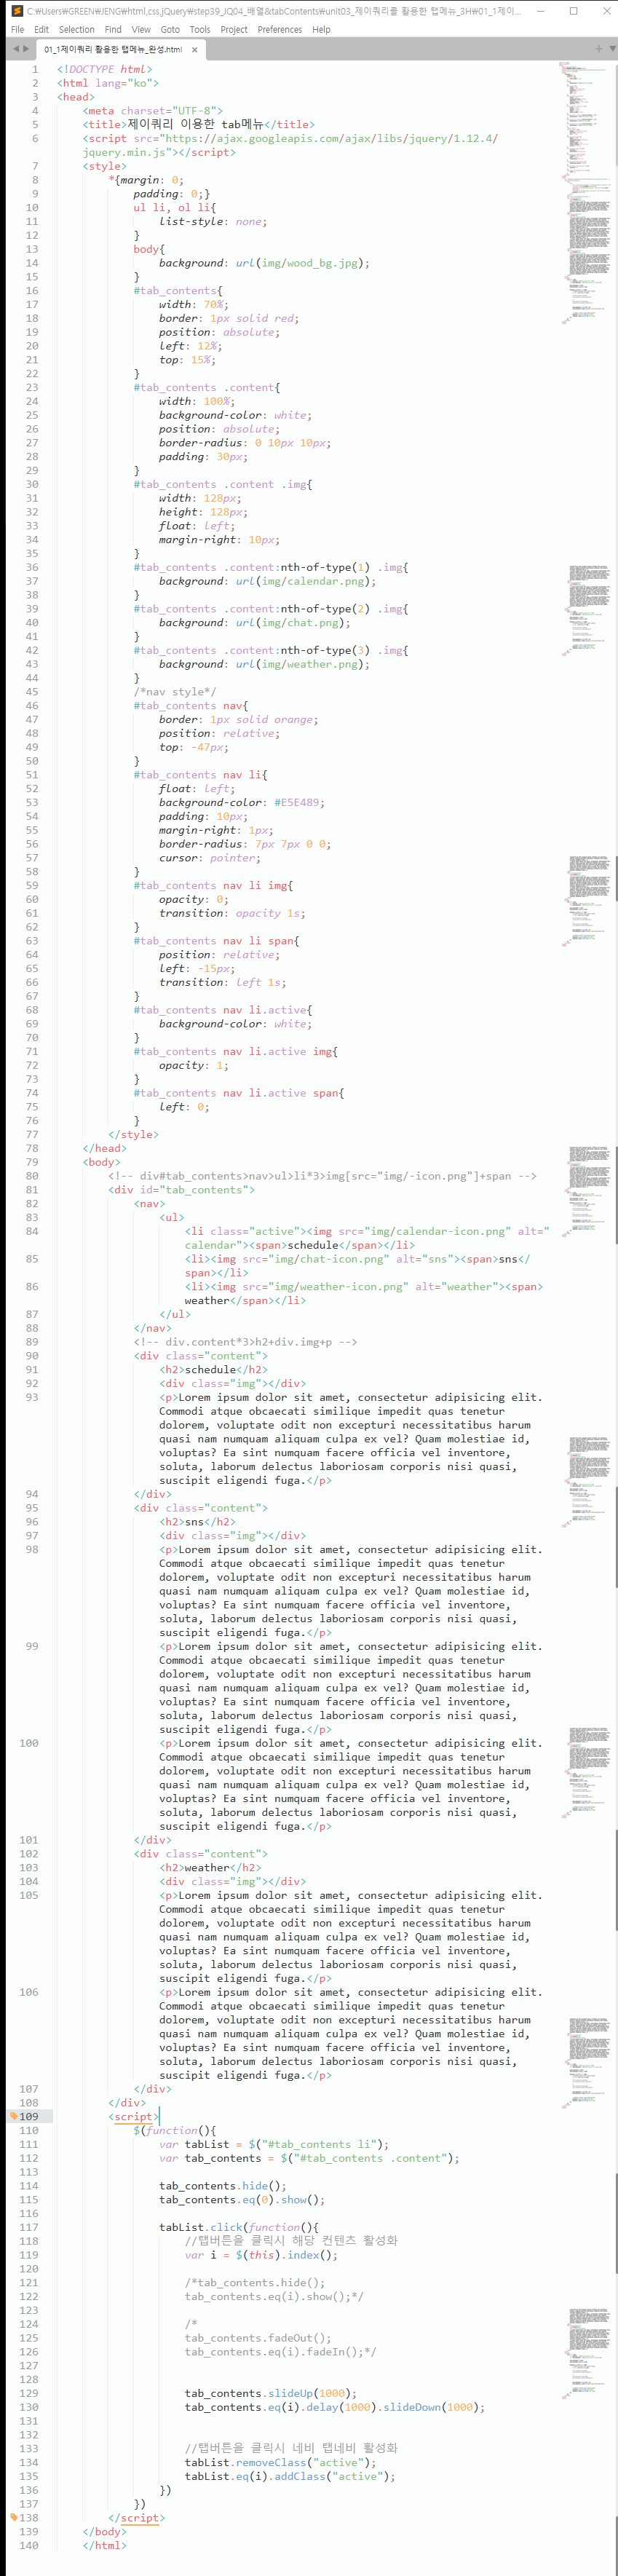Click the <!DOCTYPE html> declaration

(105, 69)
